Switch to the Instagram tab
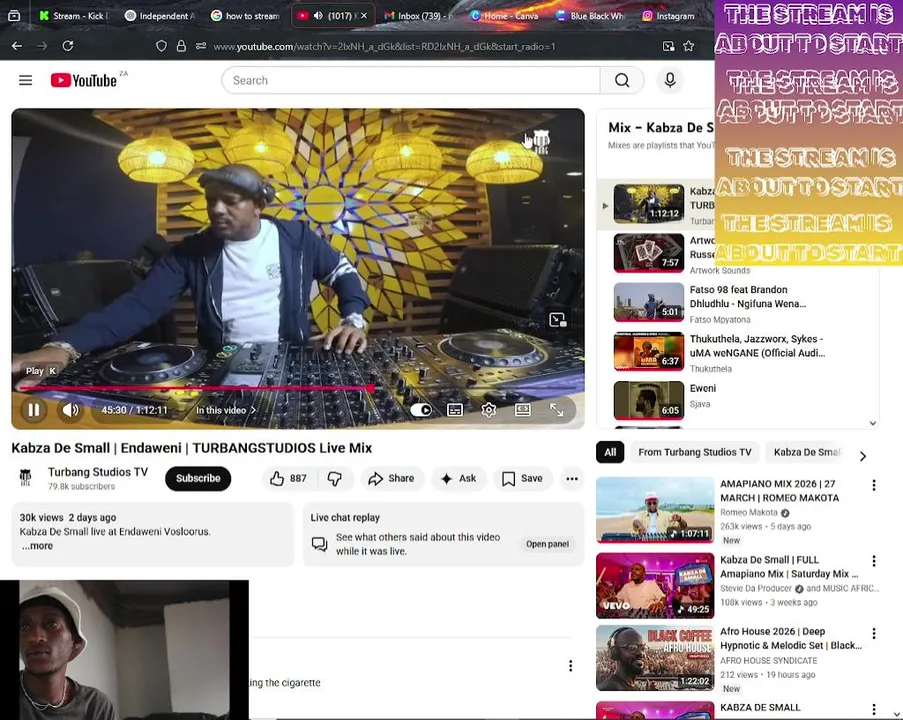 pyautogui.click(x=668, y=16)
